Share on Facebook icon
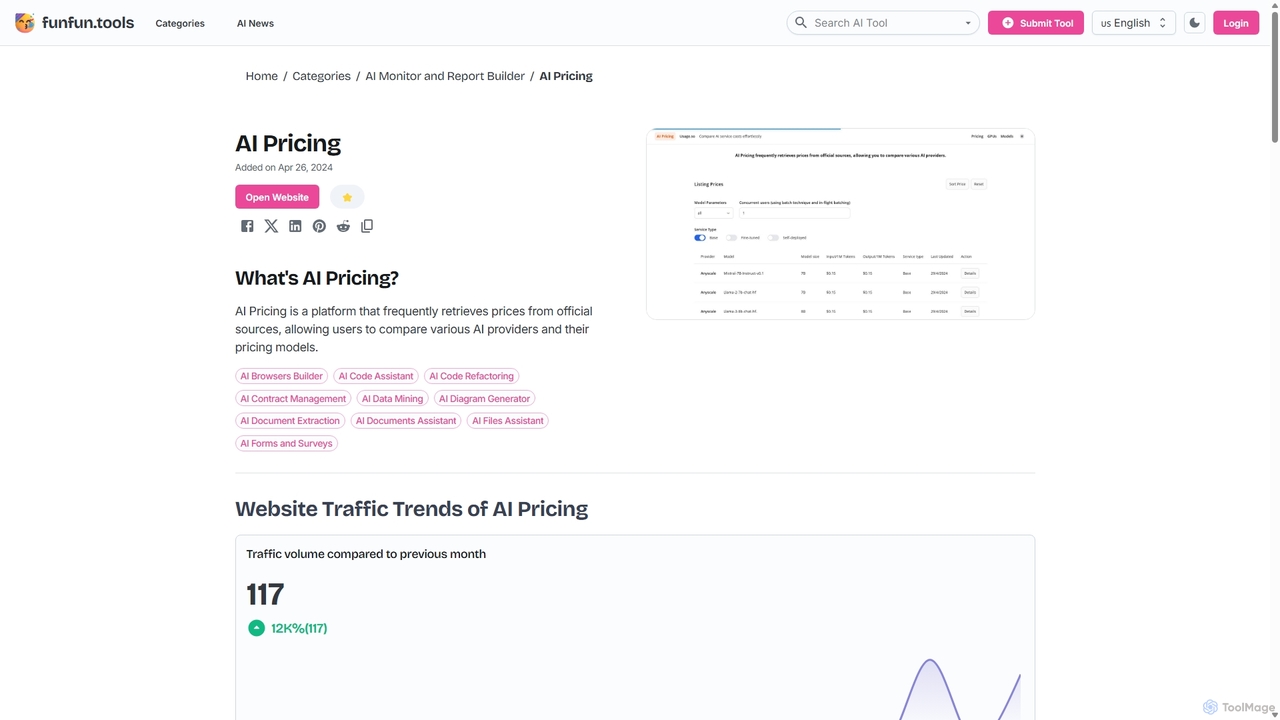This screenshot has width=1280, height=720. click(x=247, y=226)
